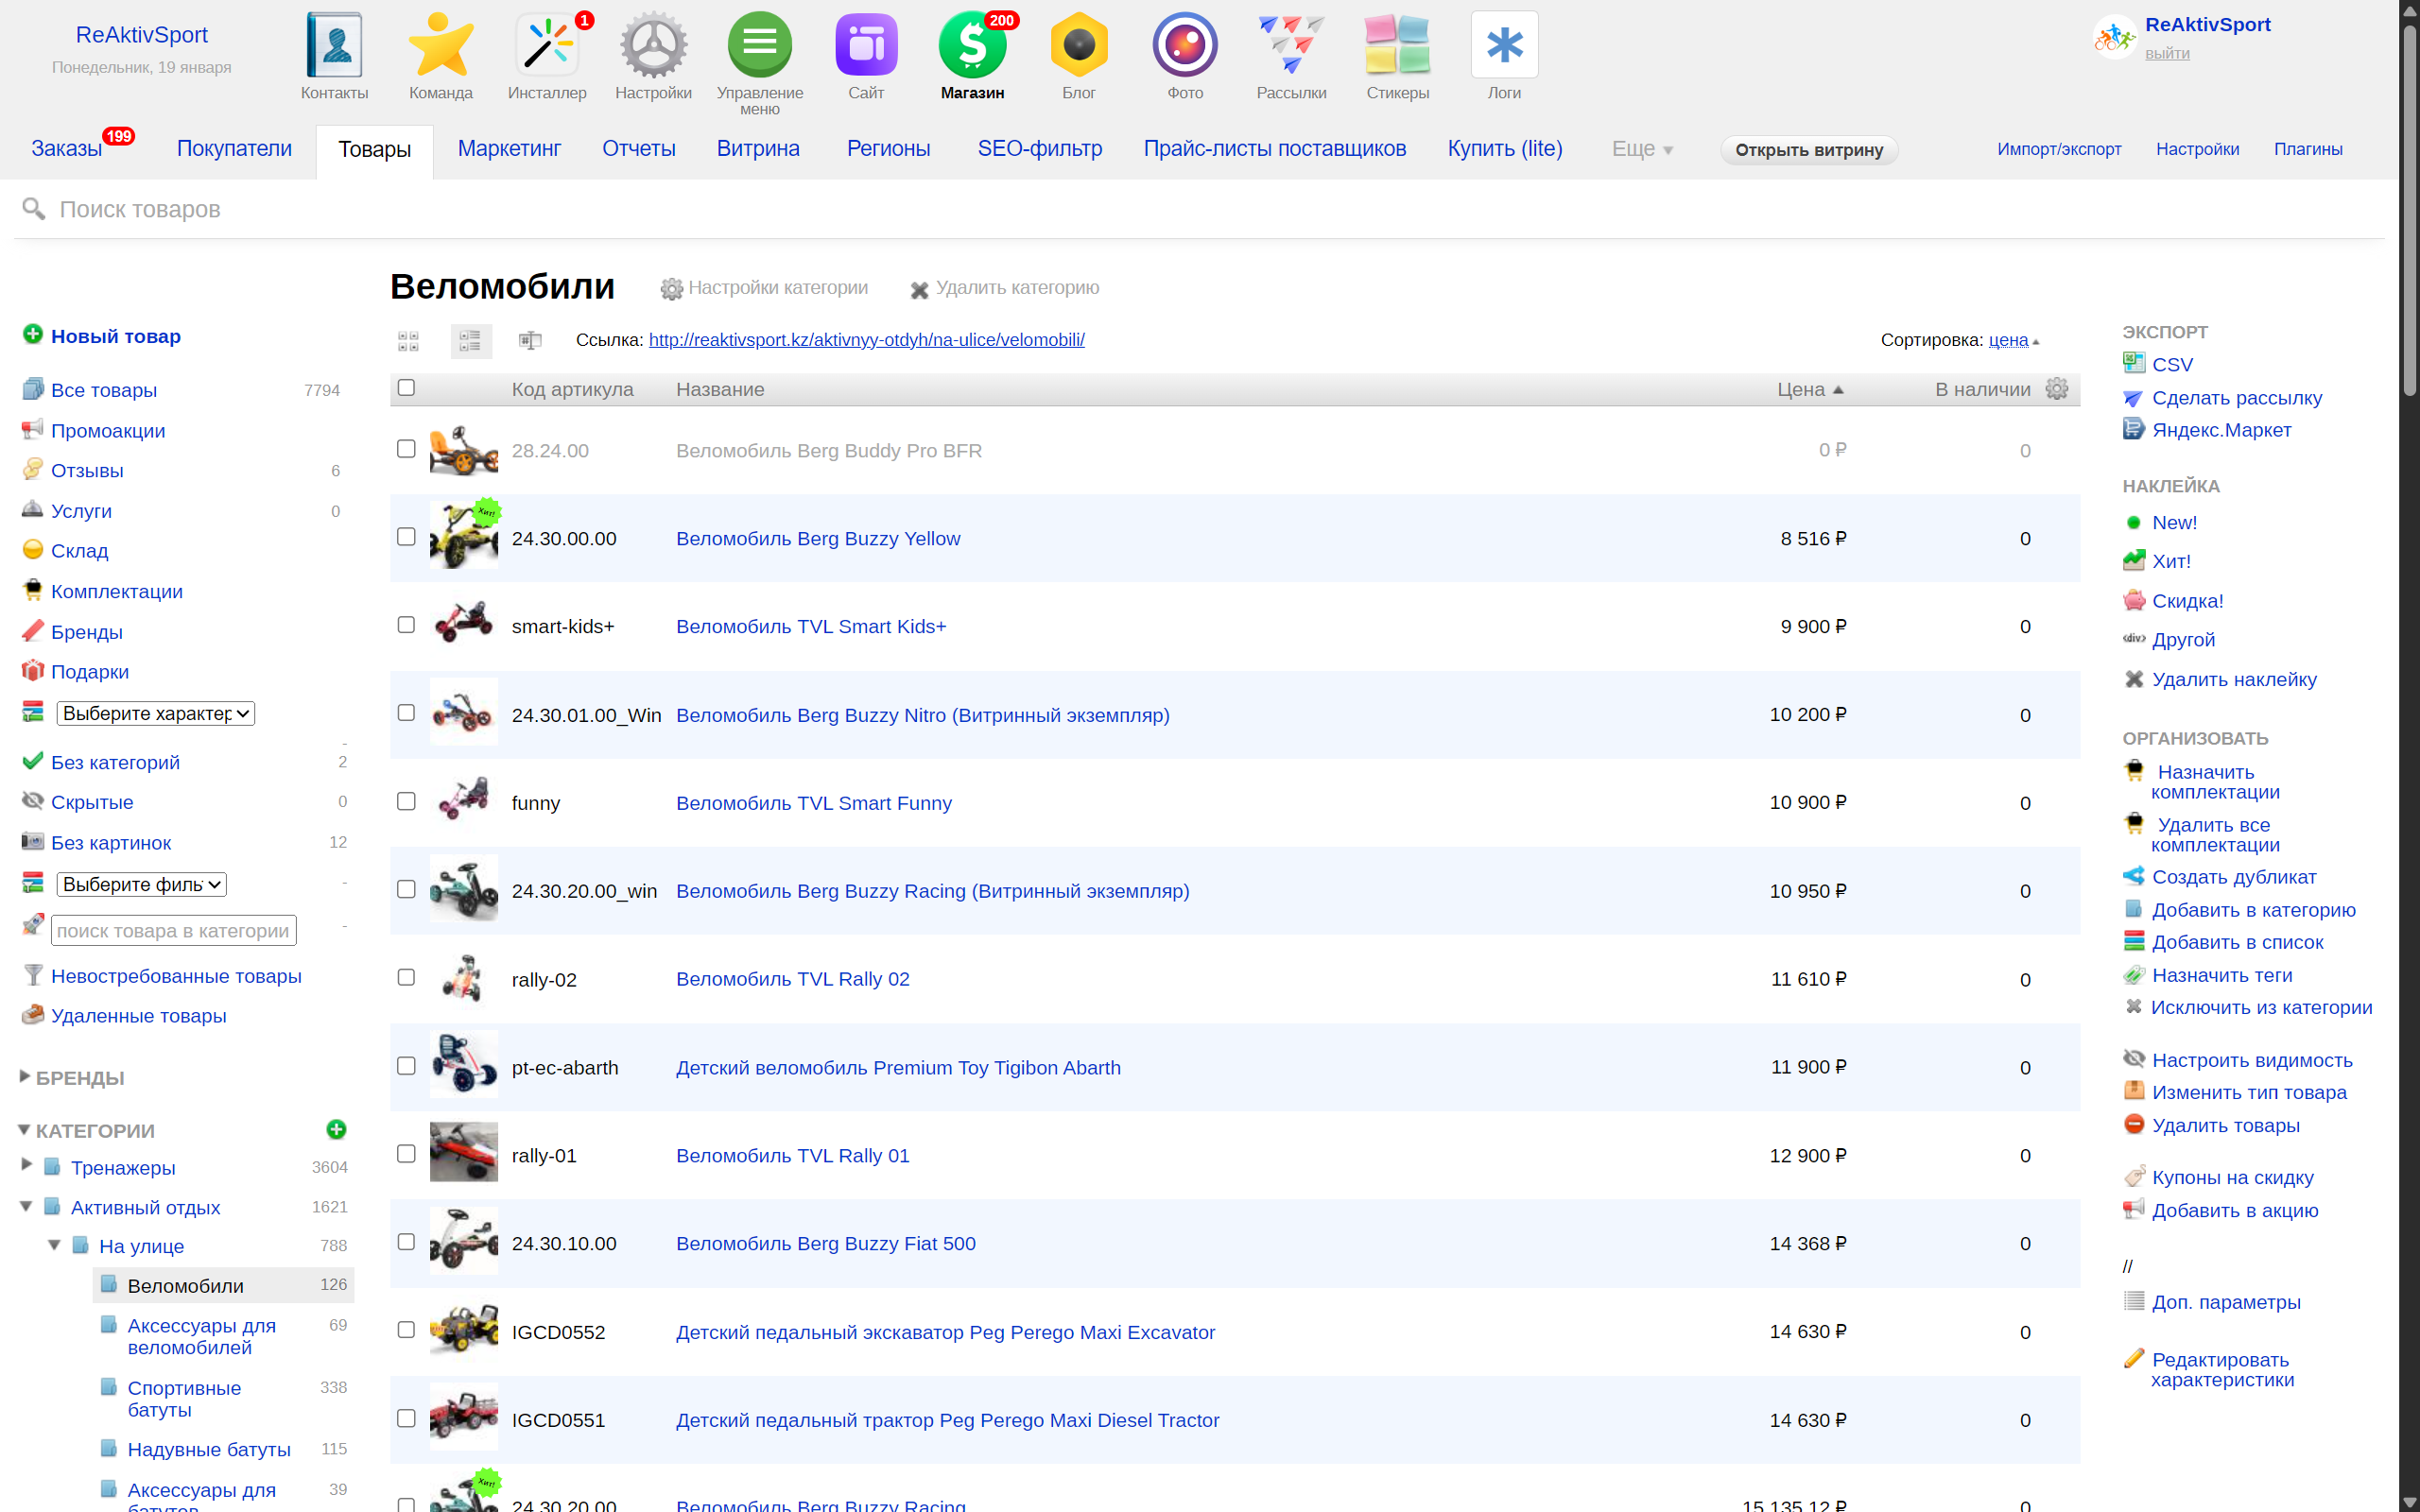Add new category with green plus
Viewport: 2420px width, 1512px height.
(x=336, y=1129)
